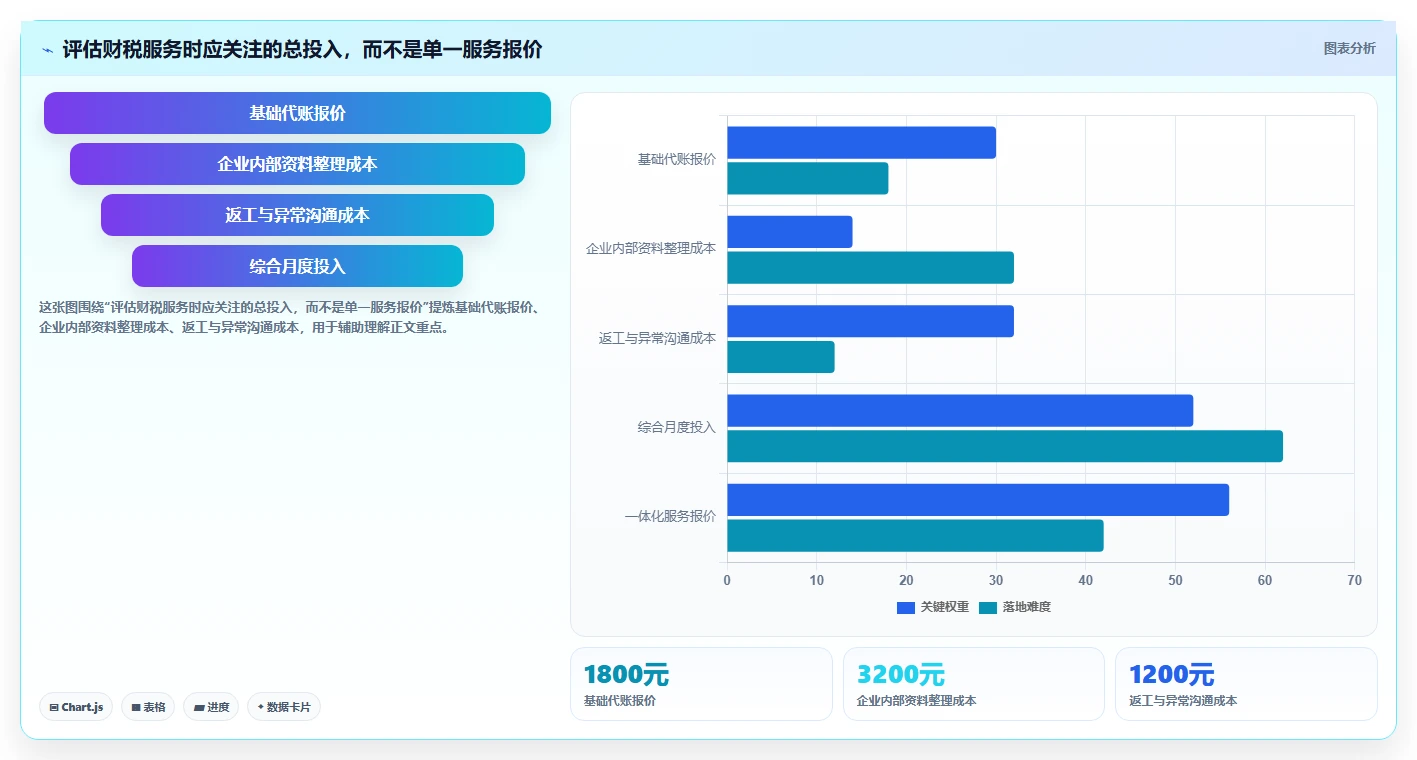Click the 数据卡片 tag chip
Screen dimensions: 1417x760
(x=284, y=707)
